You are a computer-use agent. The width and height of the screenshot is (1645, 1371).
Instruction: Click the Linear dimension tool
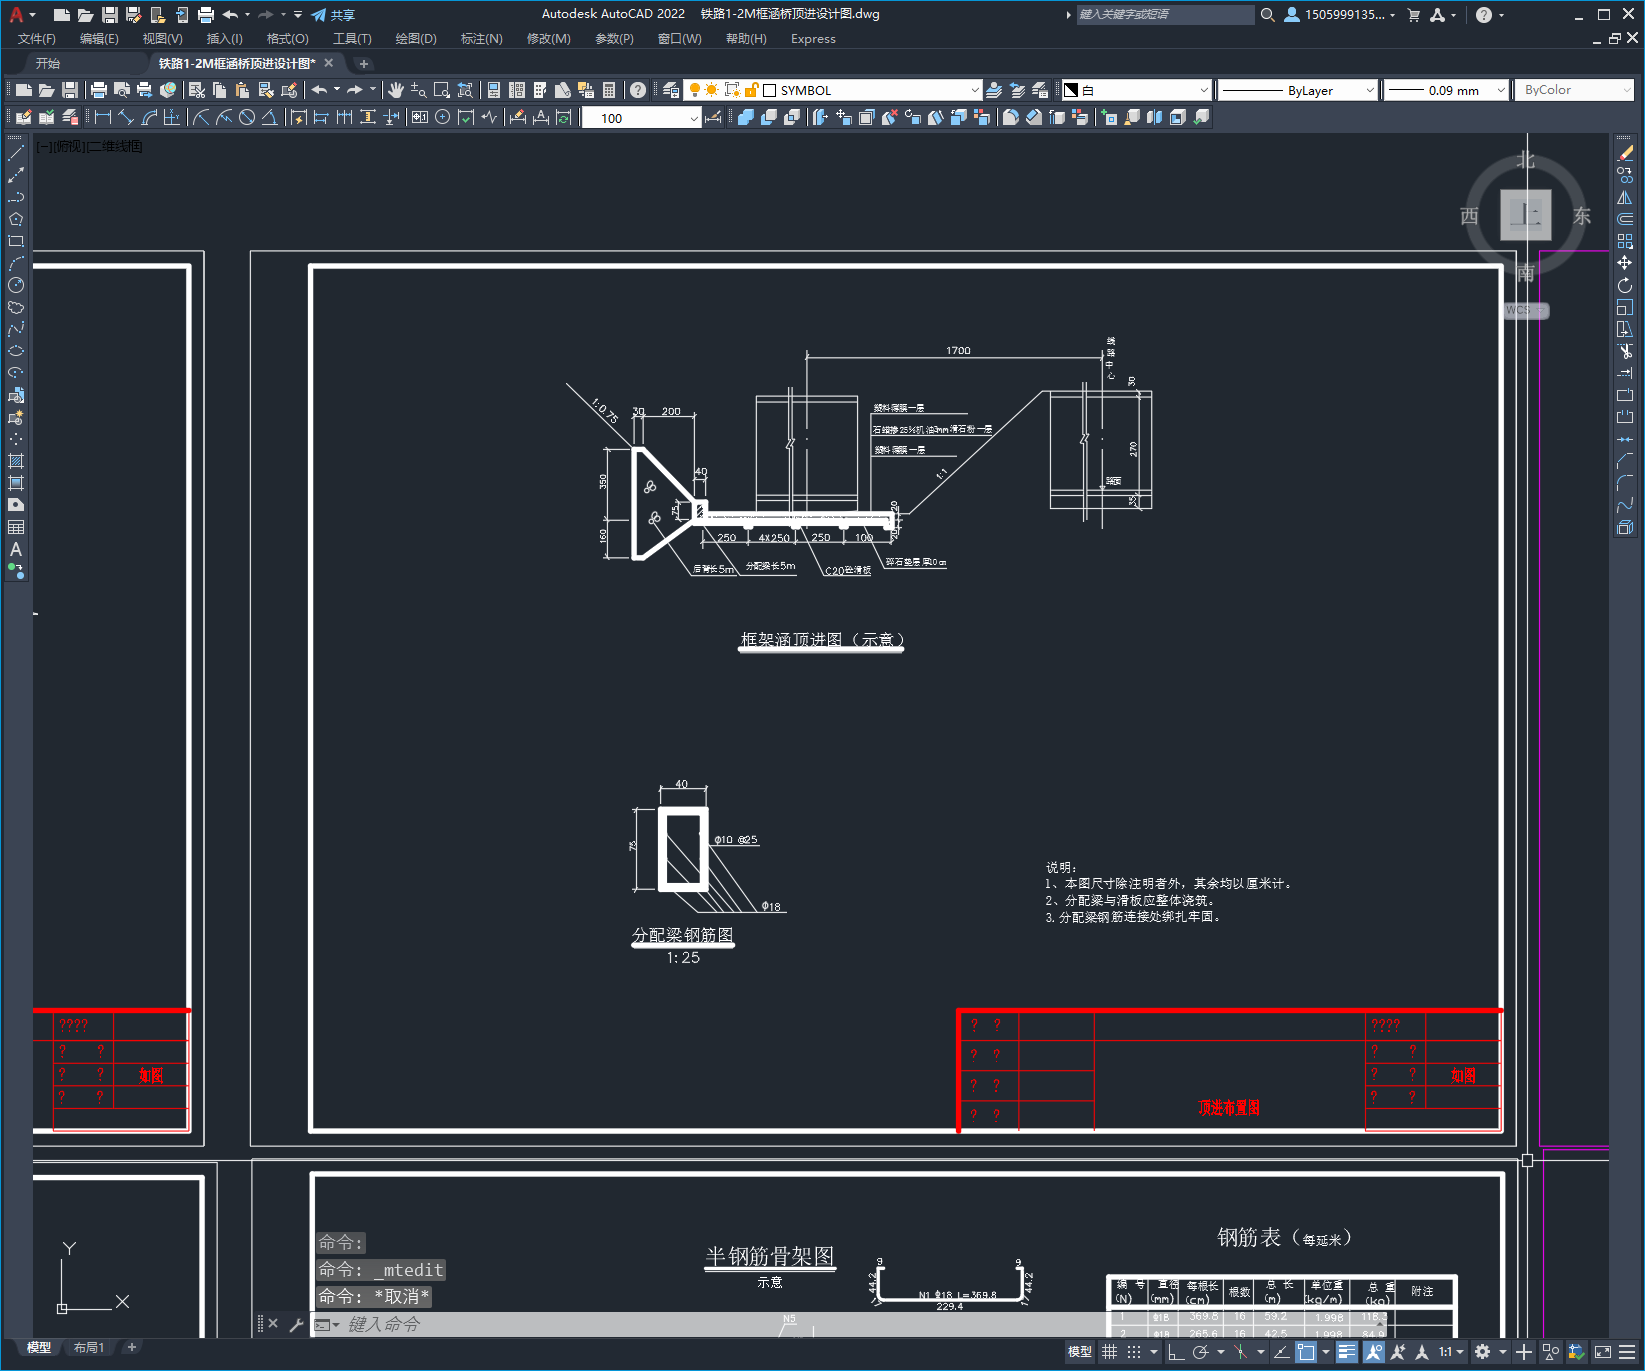click(x=102, y=117)
